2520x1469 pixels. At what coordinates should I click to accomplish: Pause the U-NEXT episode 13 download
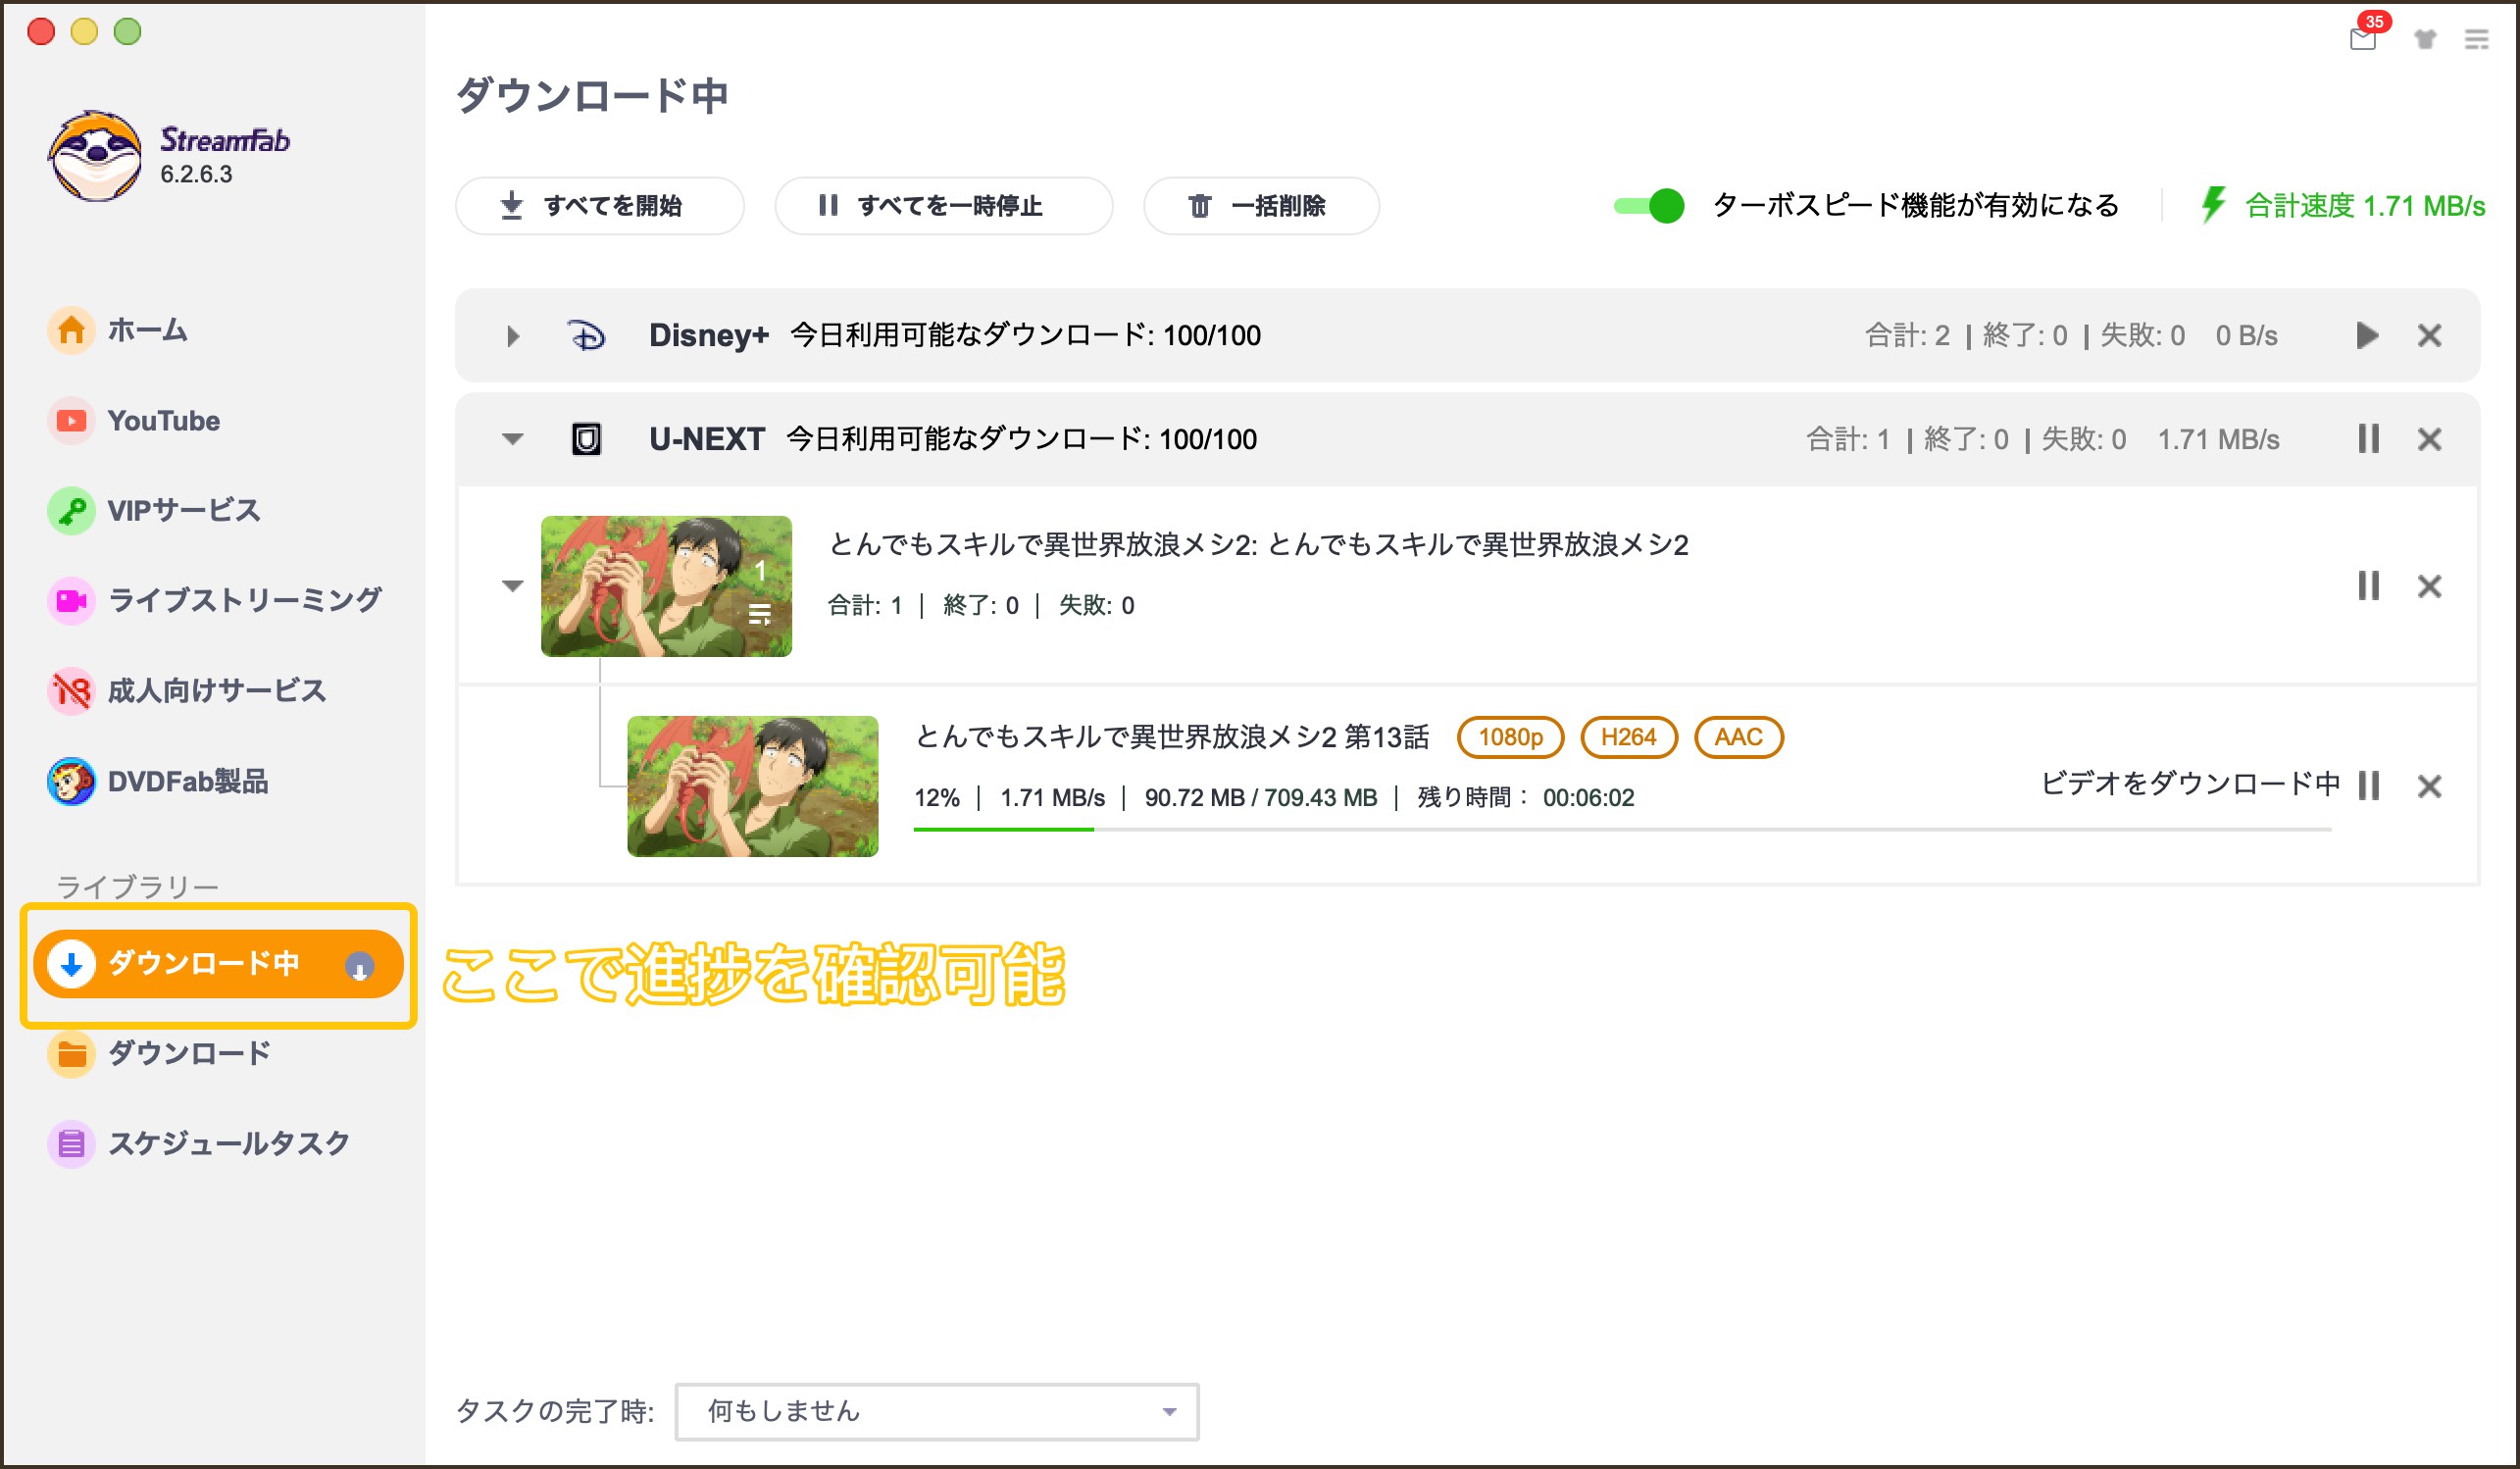click(x=2367, y=787)
